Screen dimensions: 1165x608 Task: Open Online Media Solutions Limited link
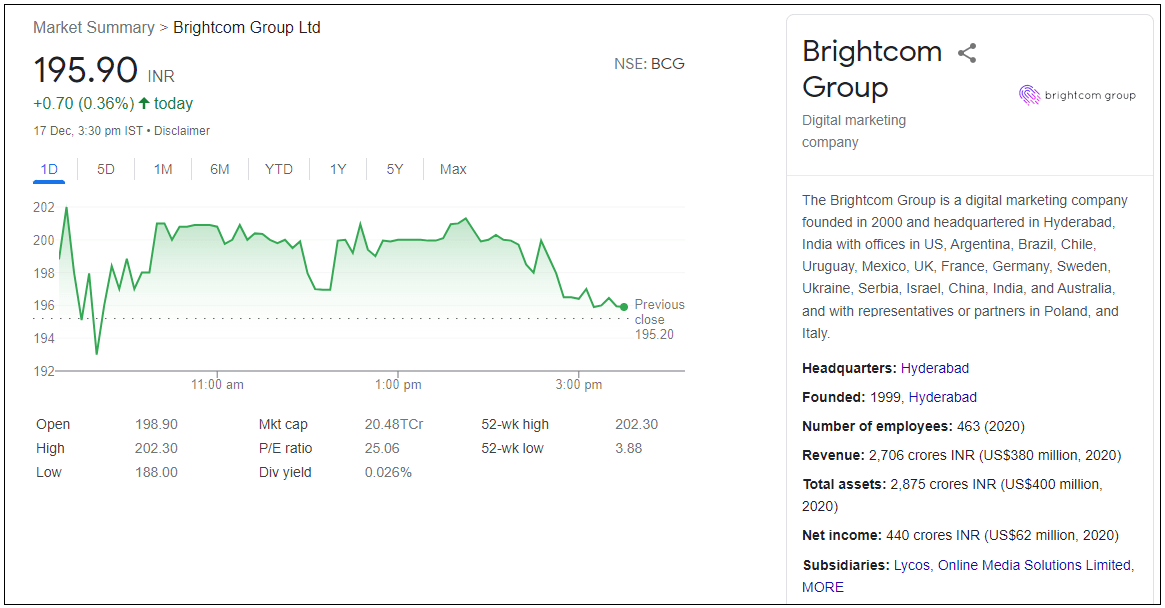click(x=1034, y=565)
